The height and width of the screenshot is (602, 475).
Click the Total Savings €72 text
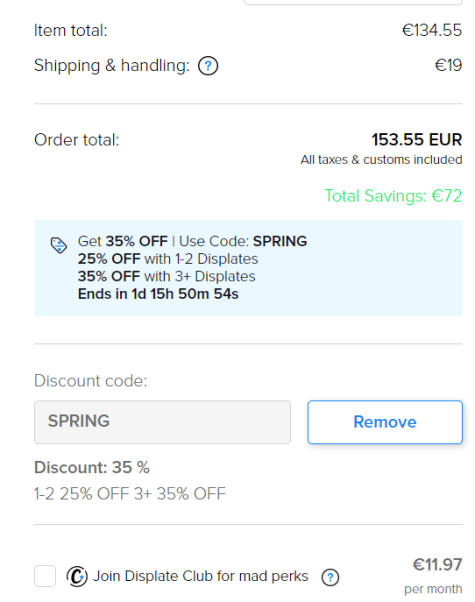pyautogui.click(x=393, y=196)
